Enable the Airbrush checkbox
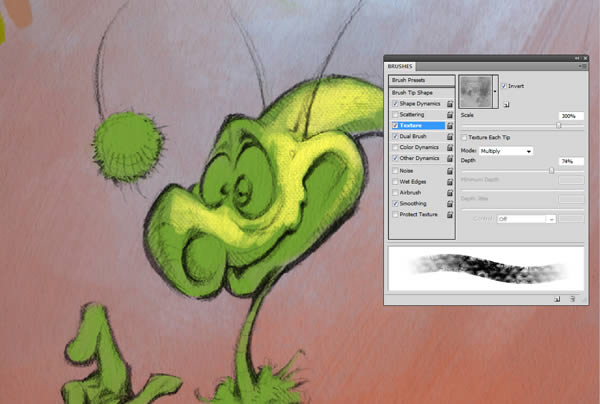600x404 pixels. (x=395, y=192)
